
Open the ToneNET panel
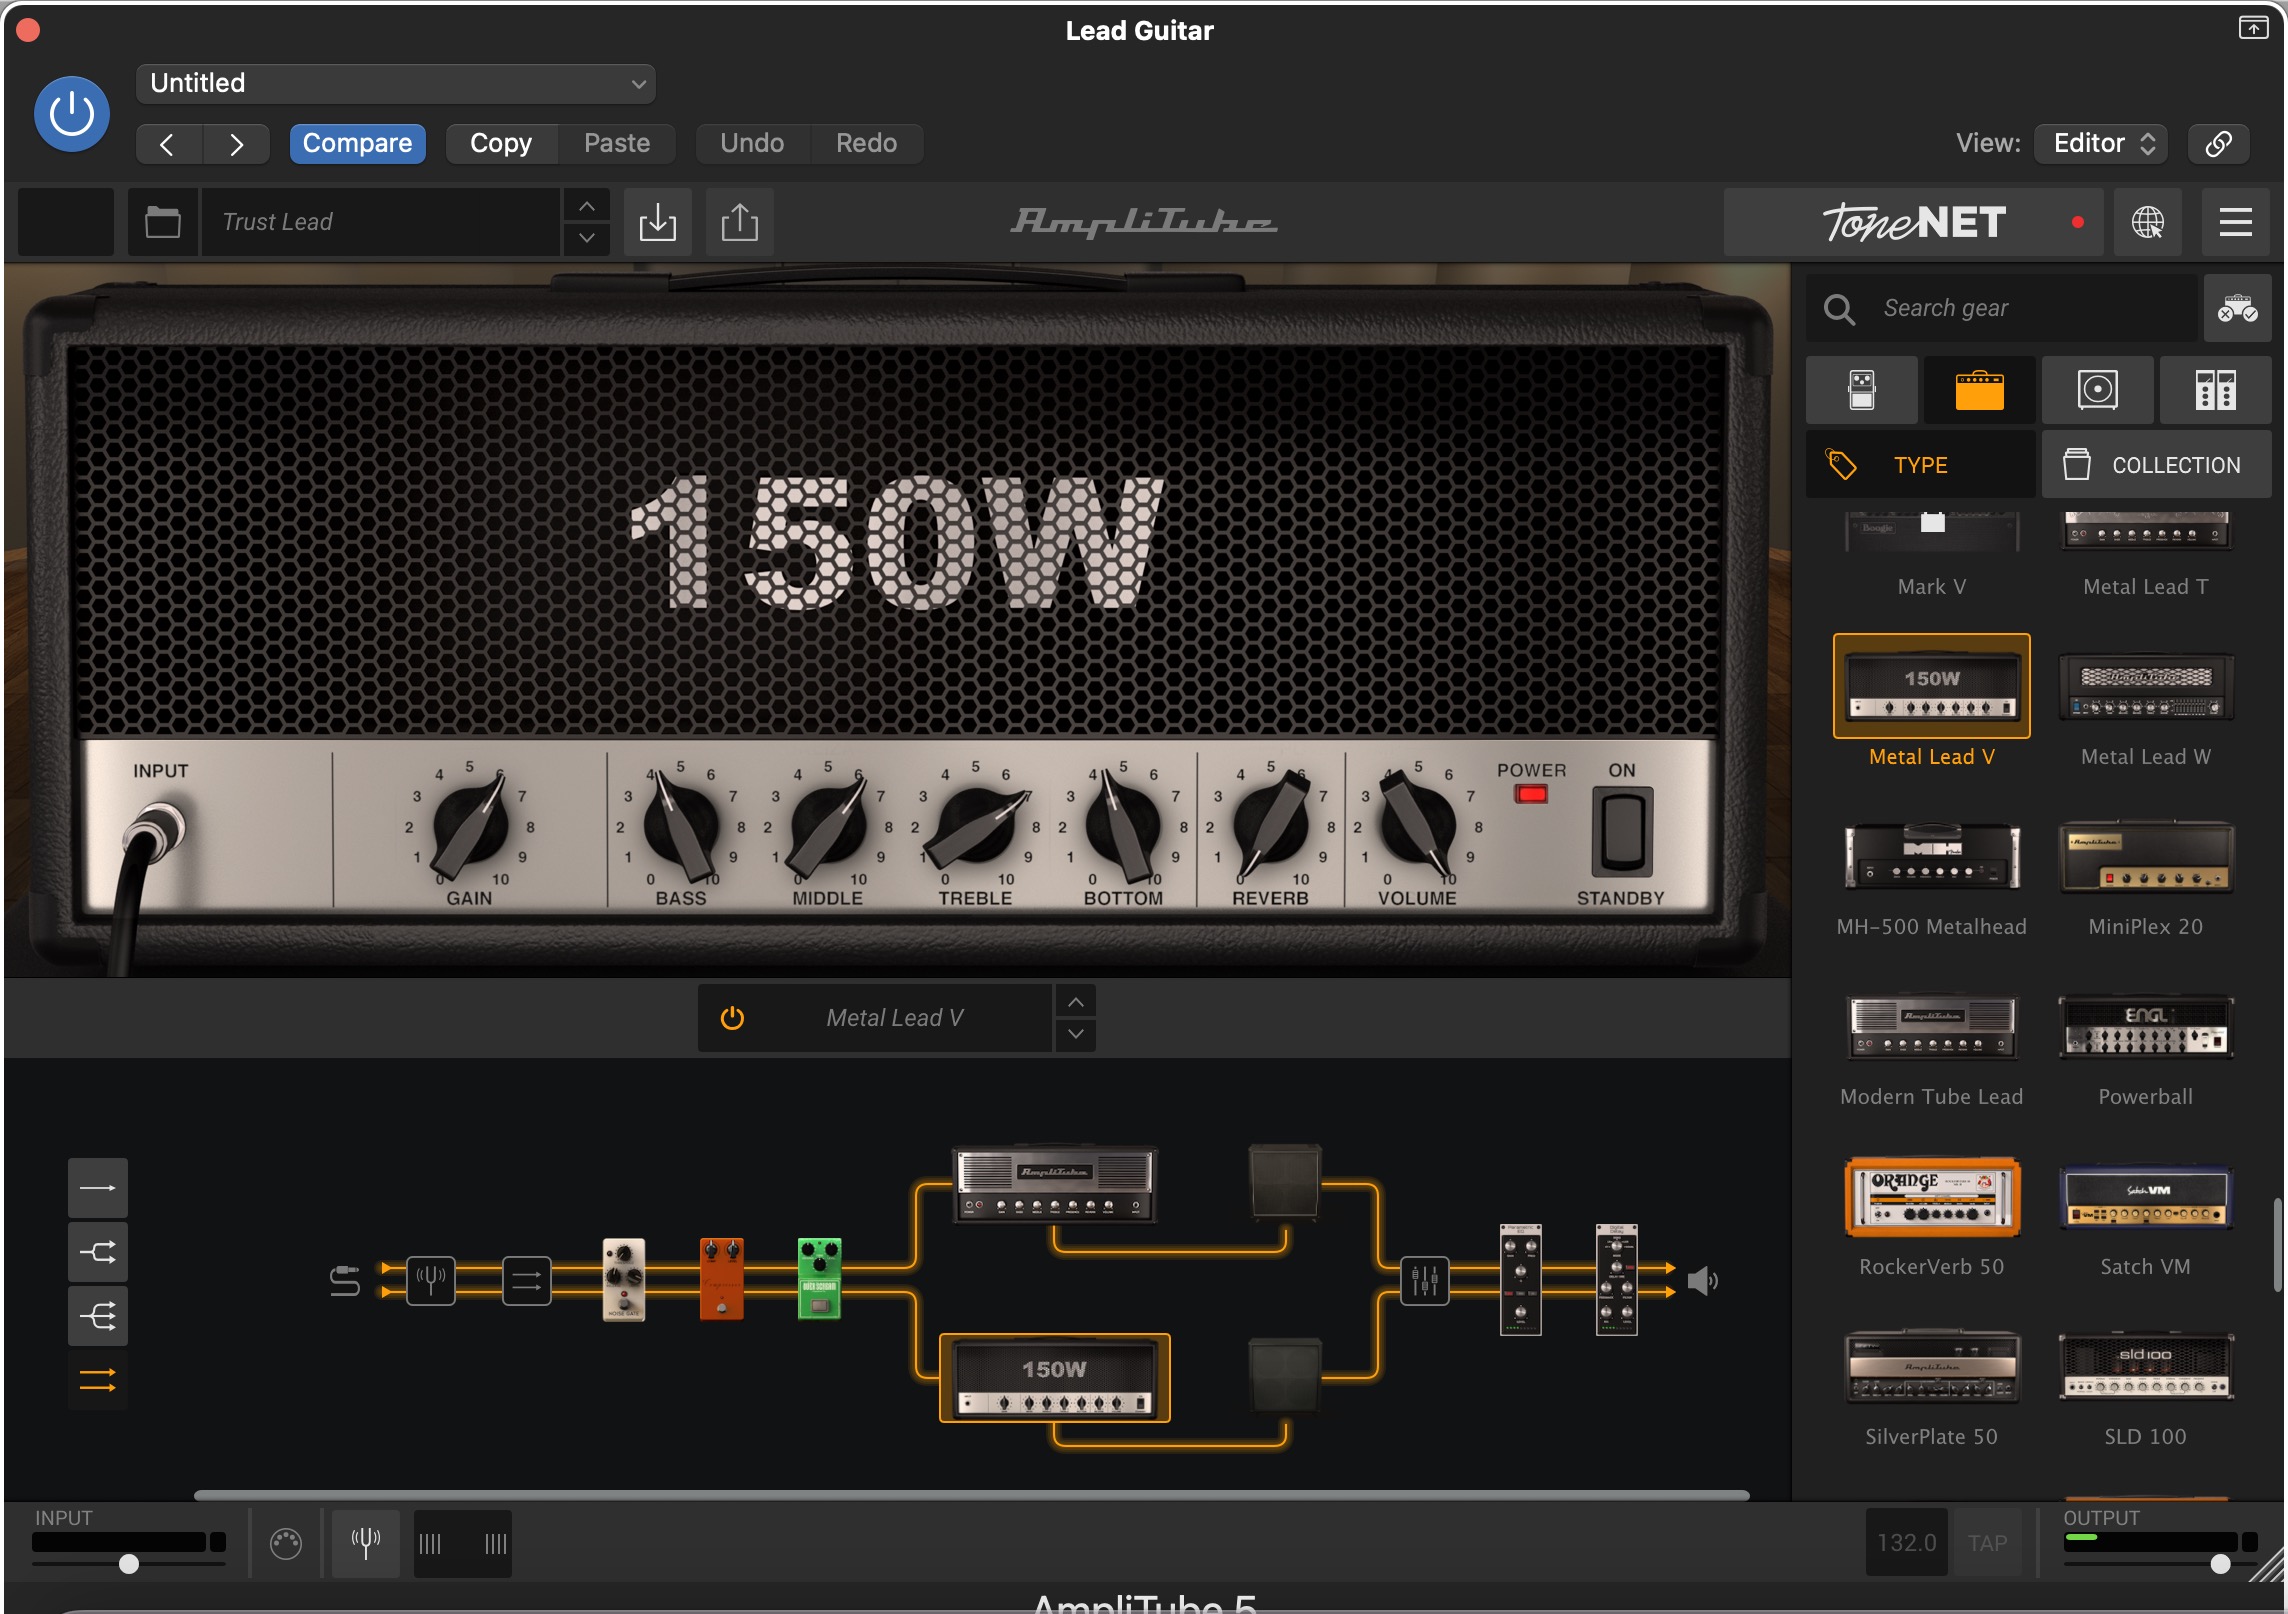(x=1914, y=222)
